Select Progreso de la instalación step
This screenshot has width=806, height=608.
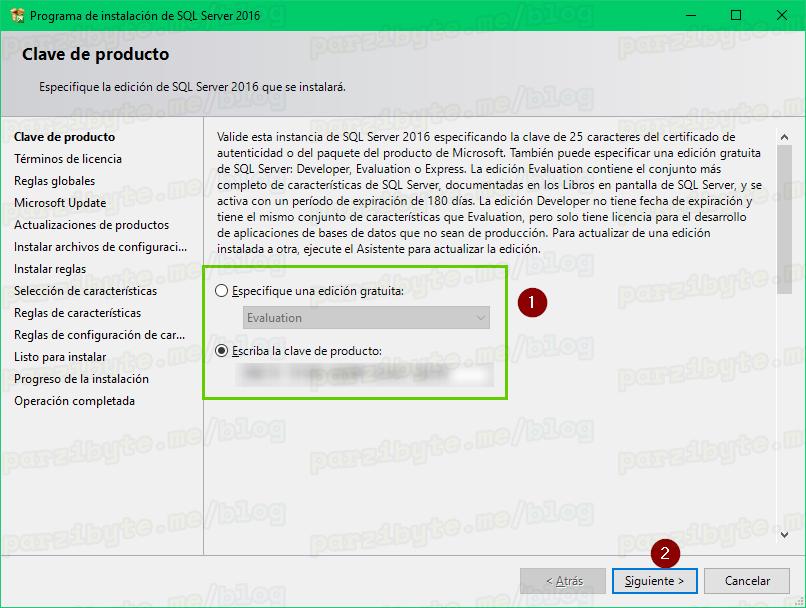click(81, 379)
